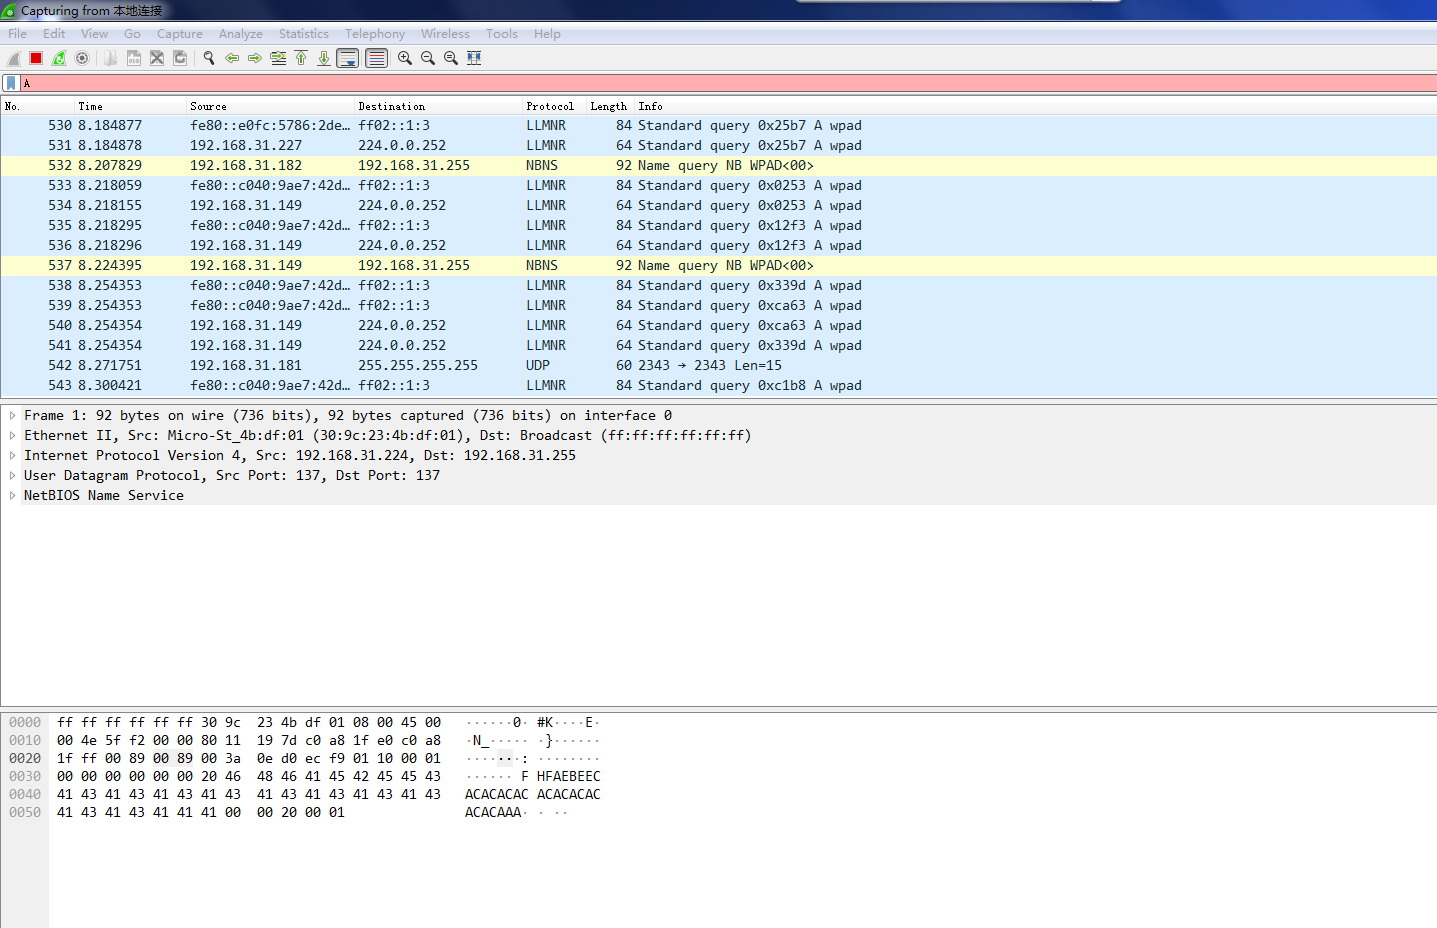Focus the pink display filter input field
Viewport: 1437px width, 928px height.
tap(728, 83)
